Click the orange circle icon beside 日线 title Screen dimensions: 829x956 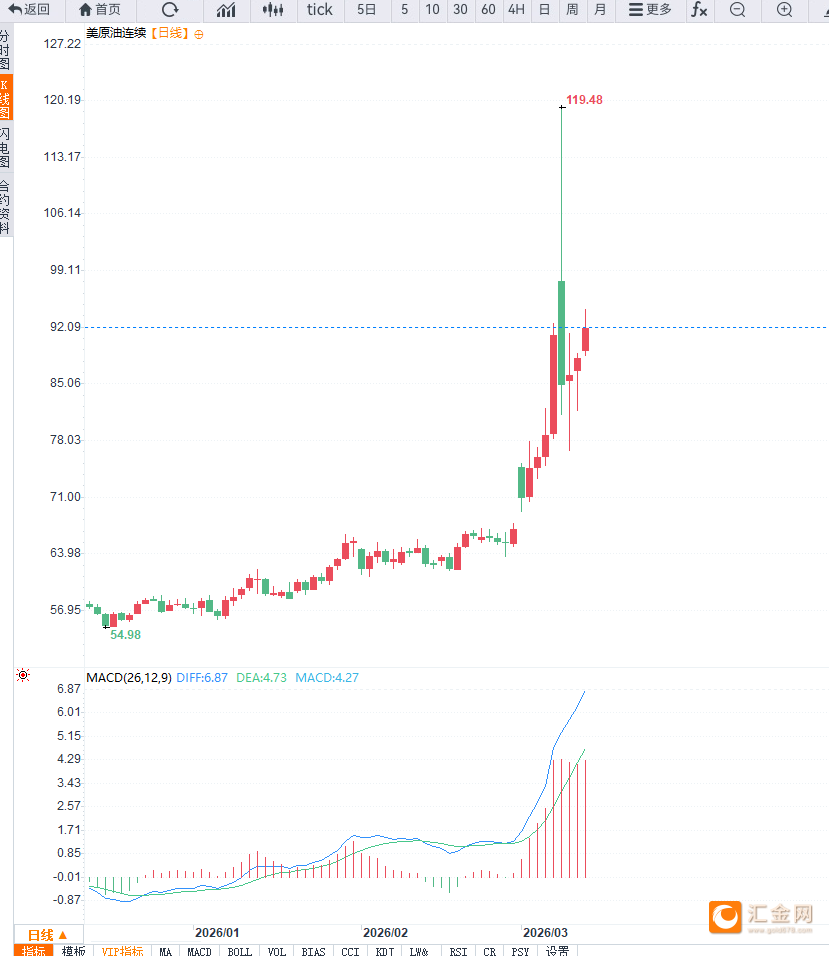tap(199, 35)
